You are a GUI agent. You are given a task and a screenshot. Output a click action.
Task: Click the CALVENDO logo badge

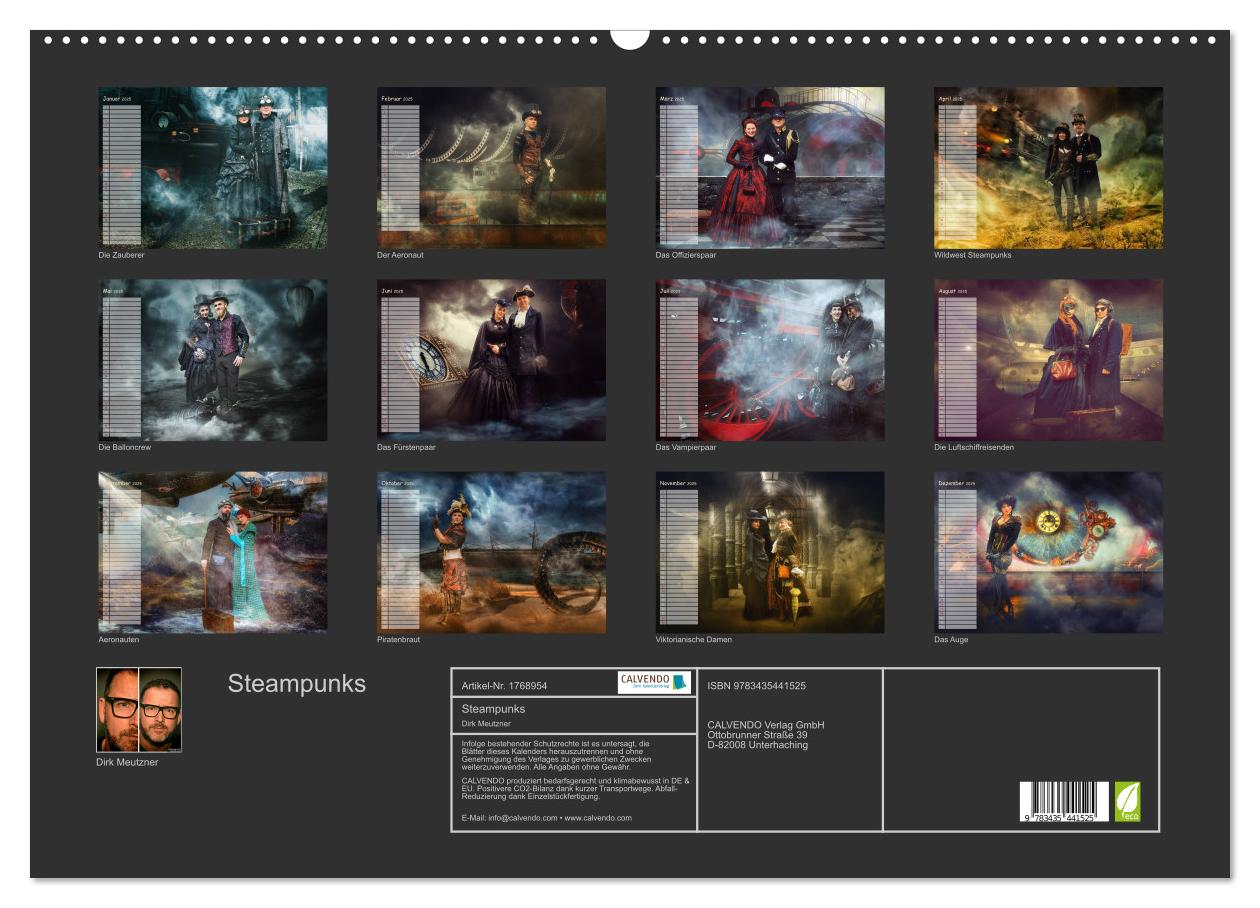654,682
